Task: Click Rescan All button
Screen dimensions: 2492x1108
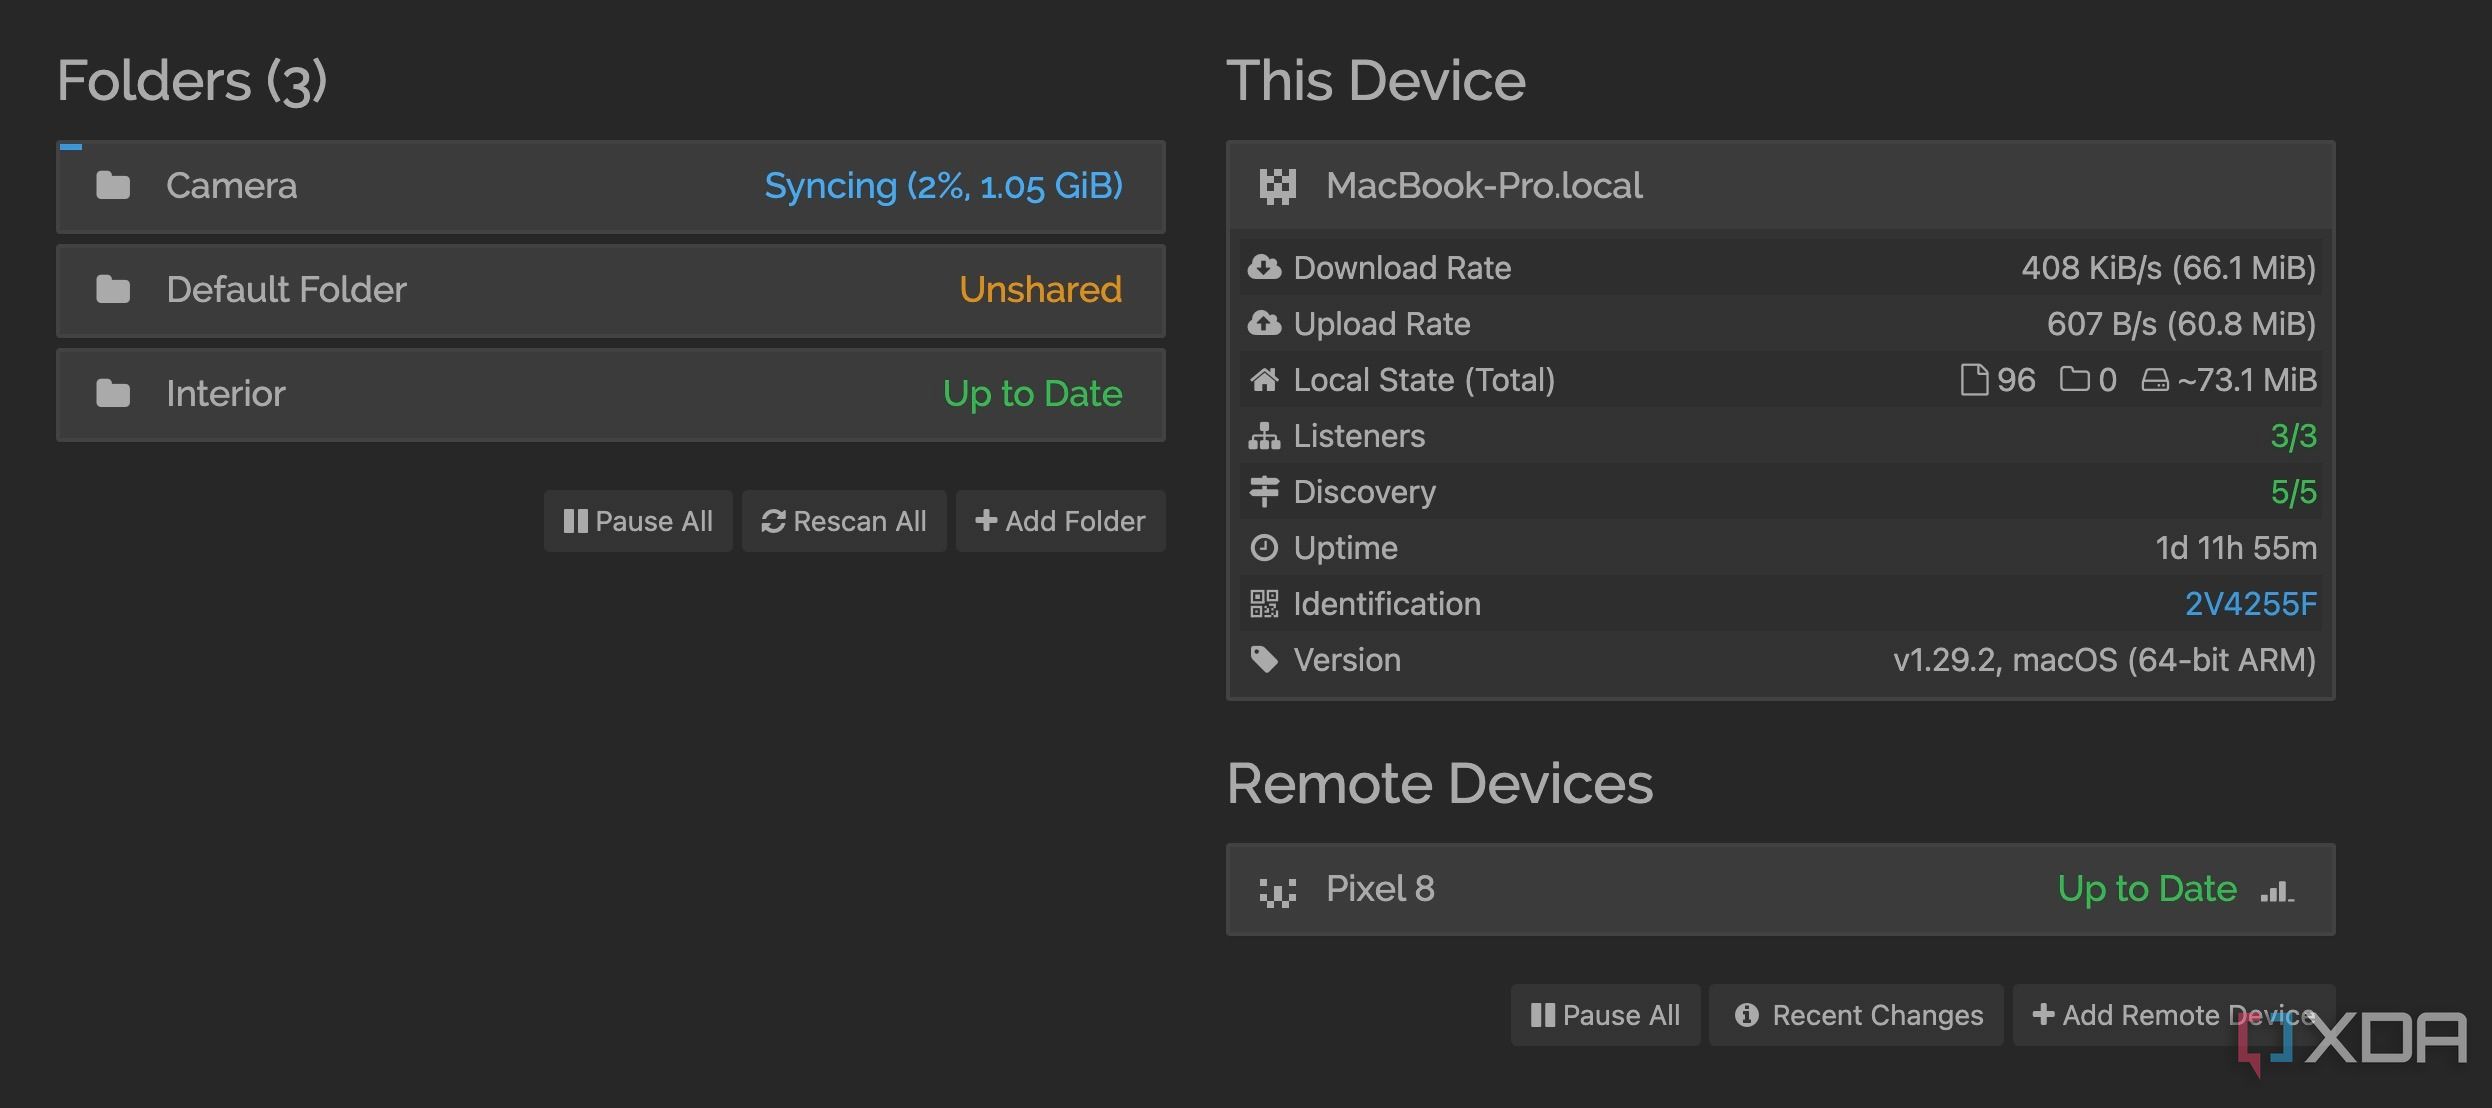Action: [x=844, y=521]
